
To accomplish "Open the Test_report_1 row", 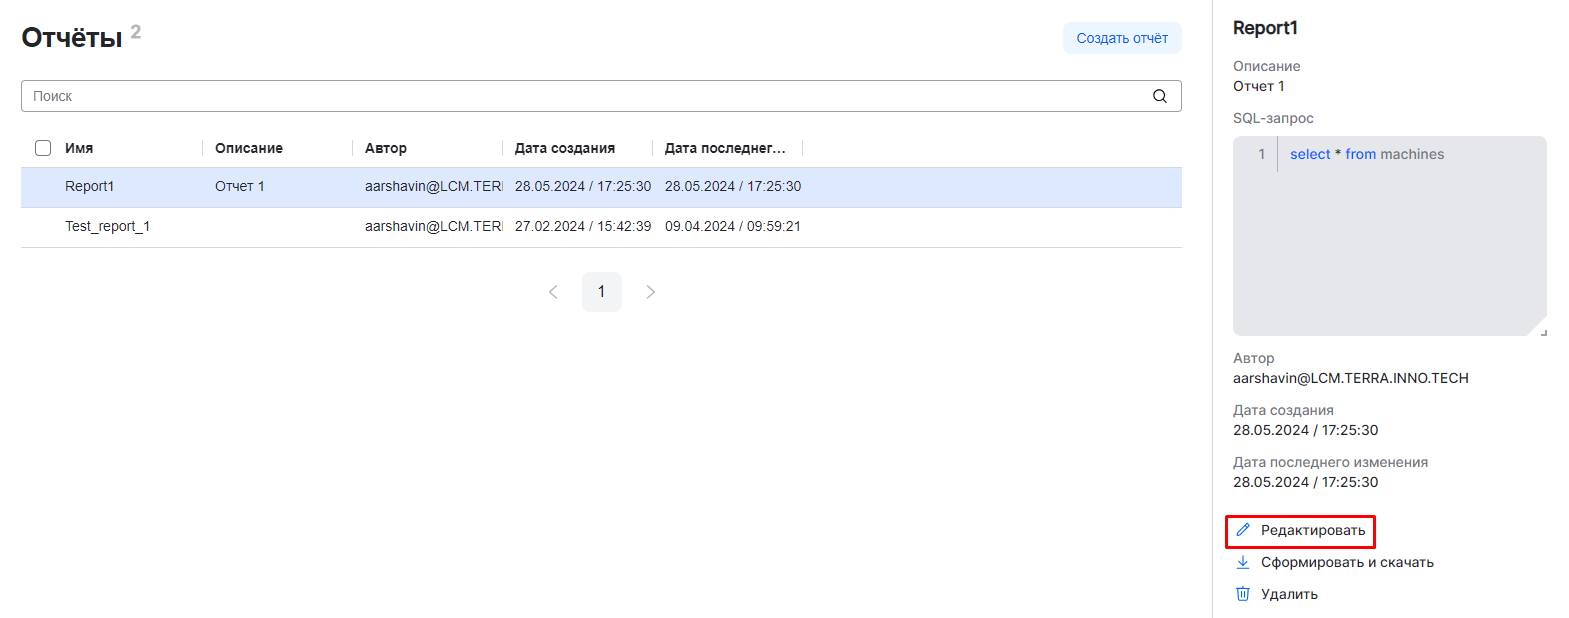I will 107,227.
